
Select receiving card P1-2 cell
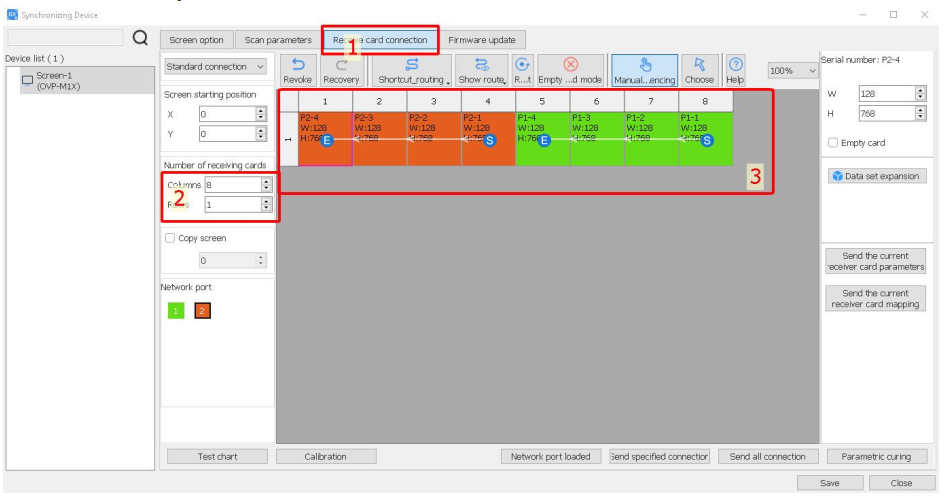pyautogui.click(x=651, y=139)
